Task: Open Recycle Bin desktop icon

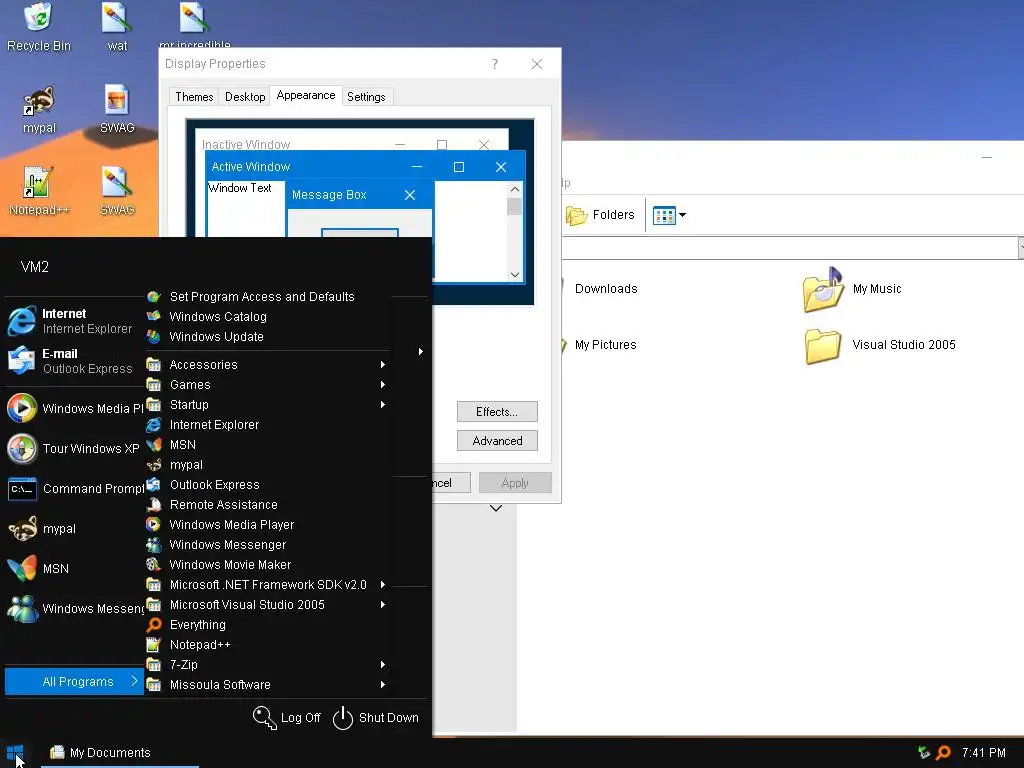Action: (39, 26)
